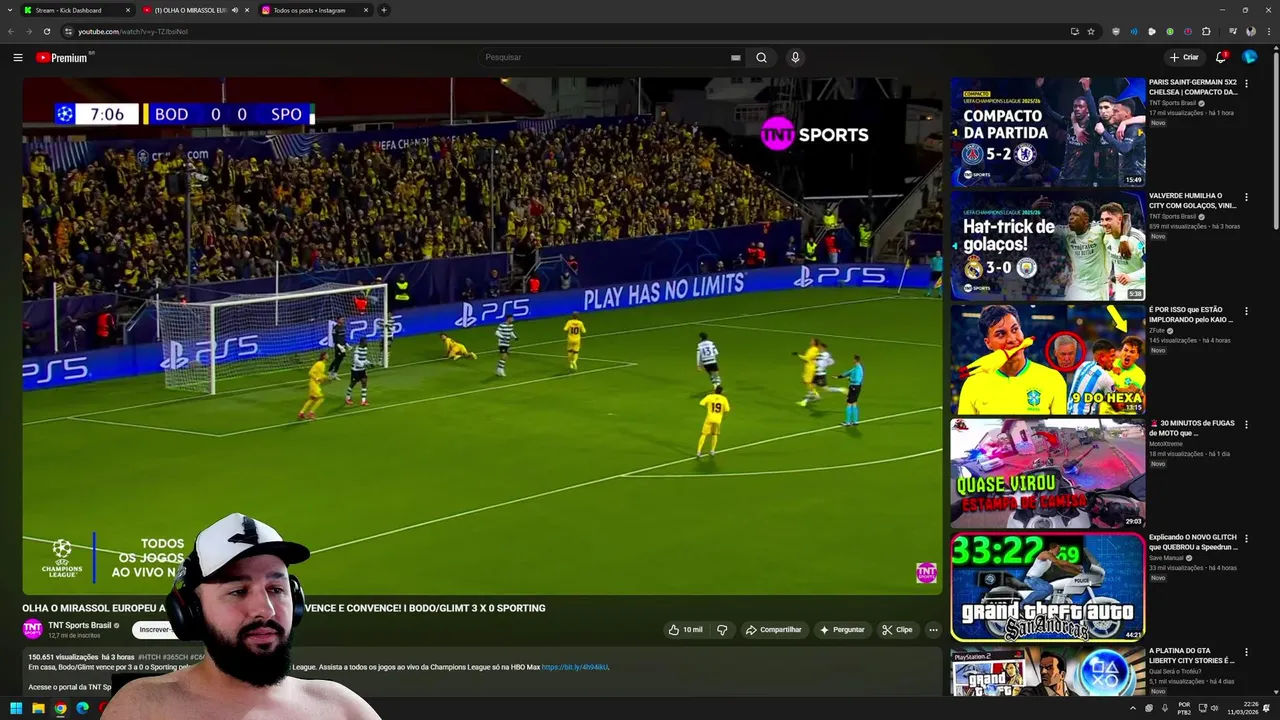This screenshot has height=720, width=1280.
Task: Open title É POR ISSO que ESTÃO IMPLORANDO
Action: 1191,315
